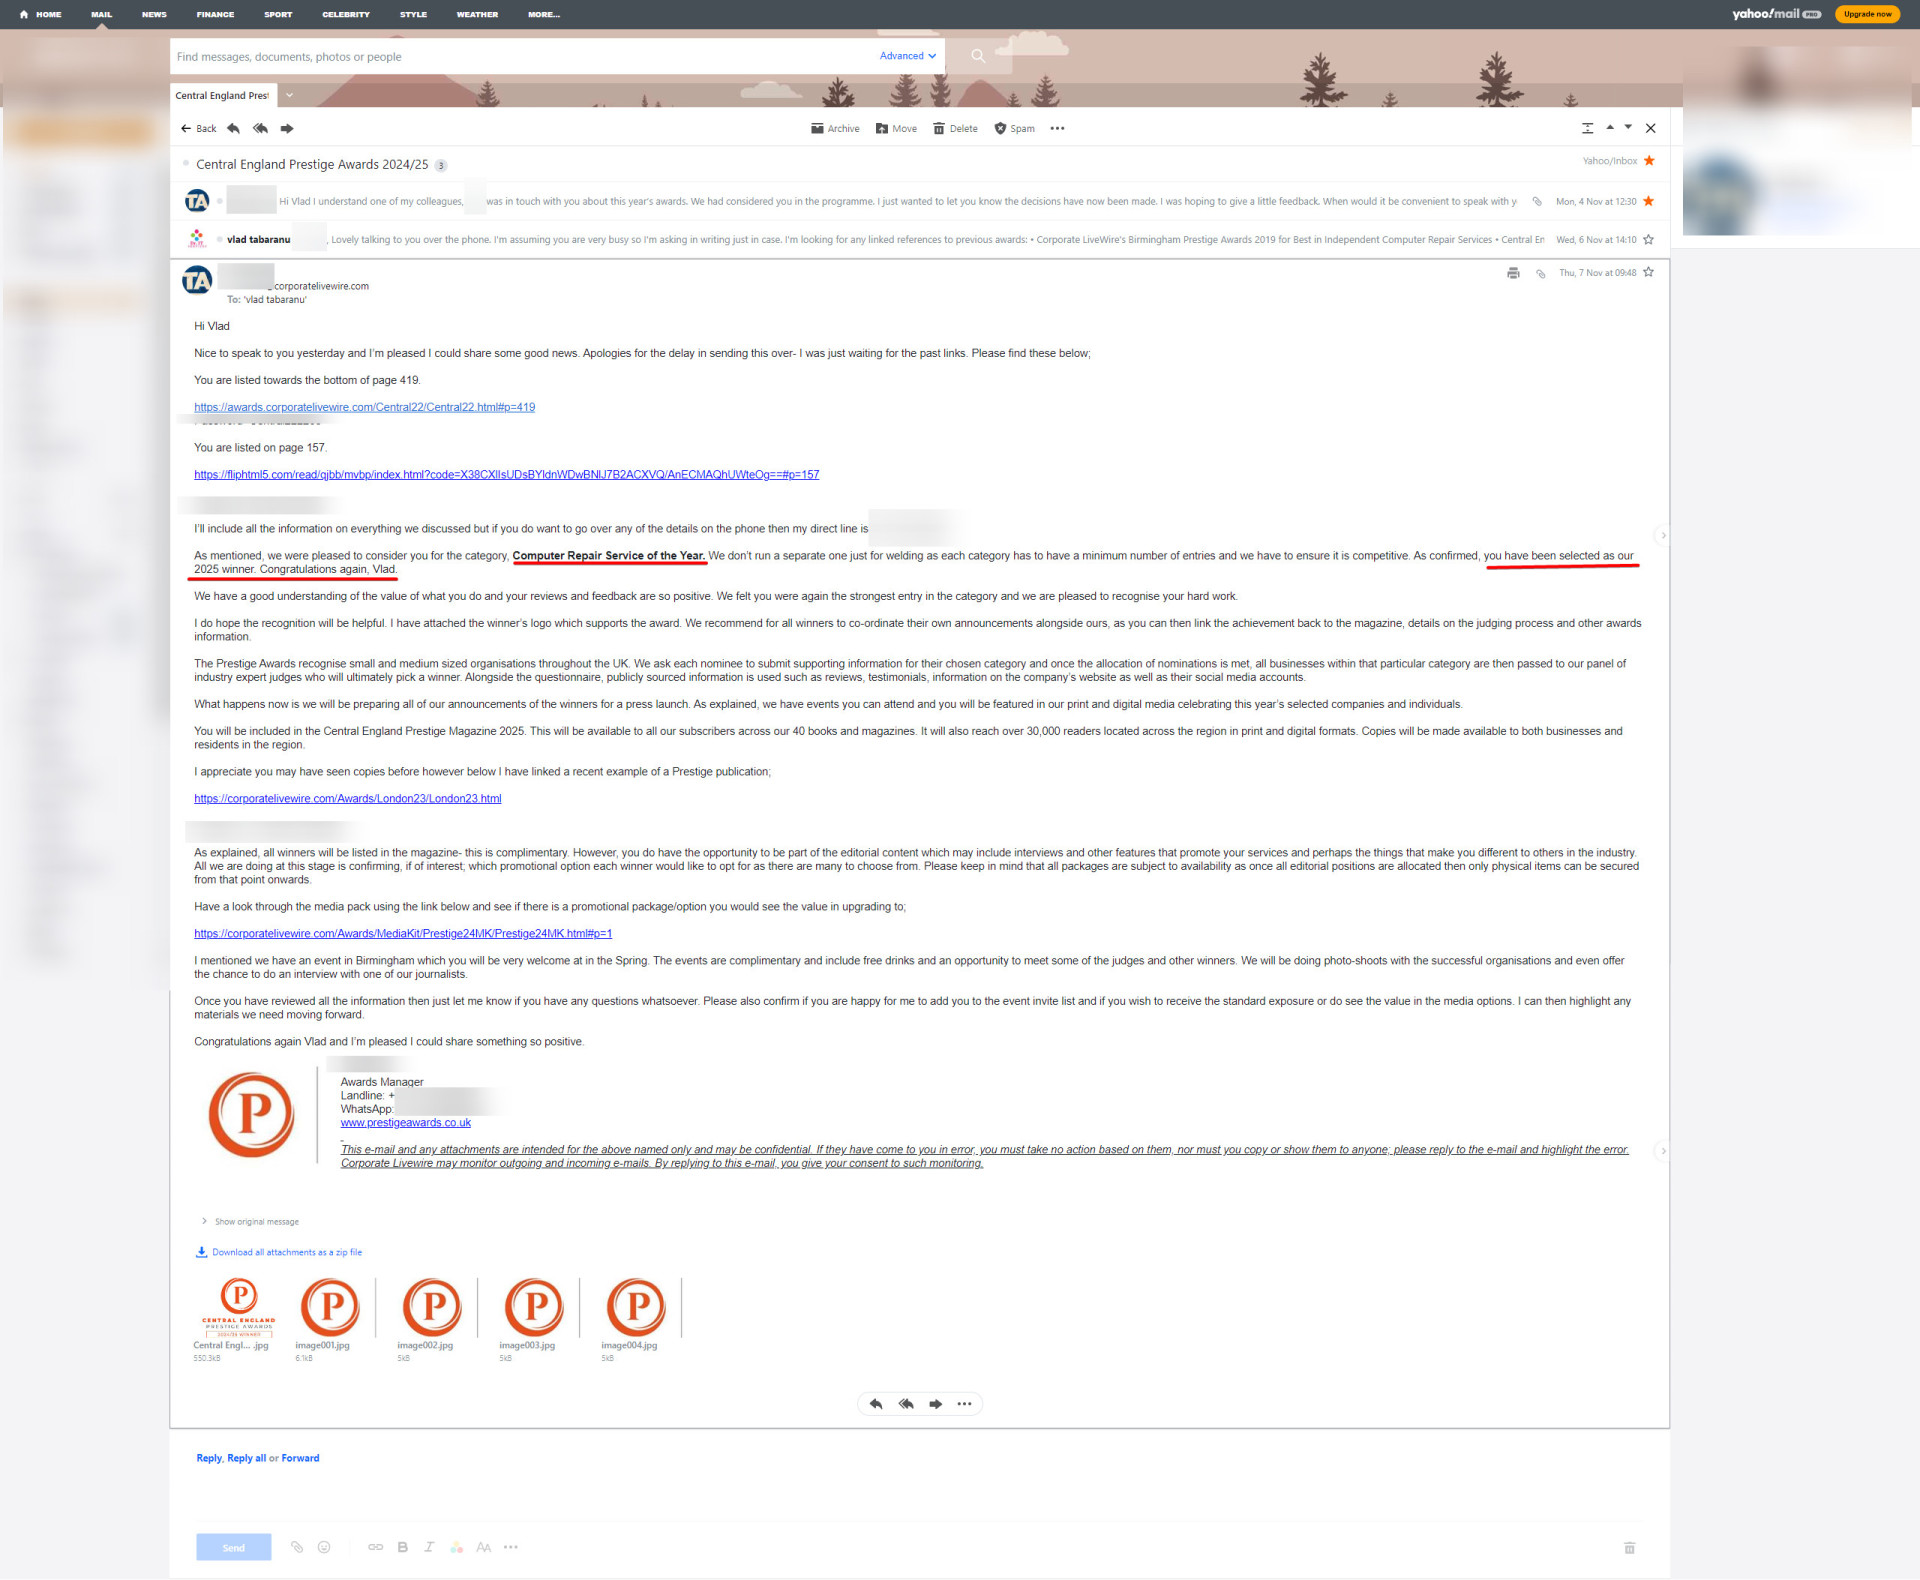1920x1580 pixels.
Task: Star the Wed 6 Nov message
Action: (1649, 240)
